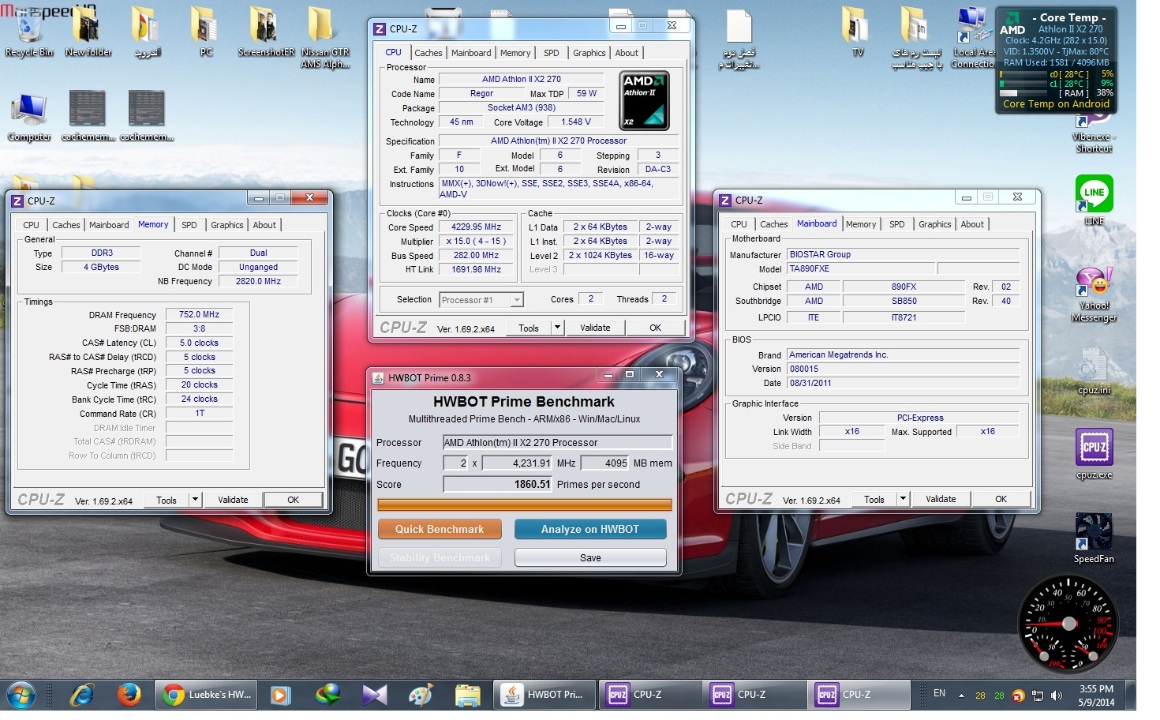This screenshot has height=720, width=1160.
Task: Click Tools button in Mainboard CPU-Z window
Action: click(x=874, y=499)
